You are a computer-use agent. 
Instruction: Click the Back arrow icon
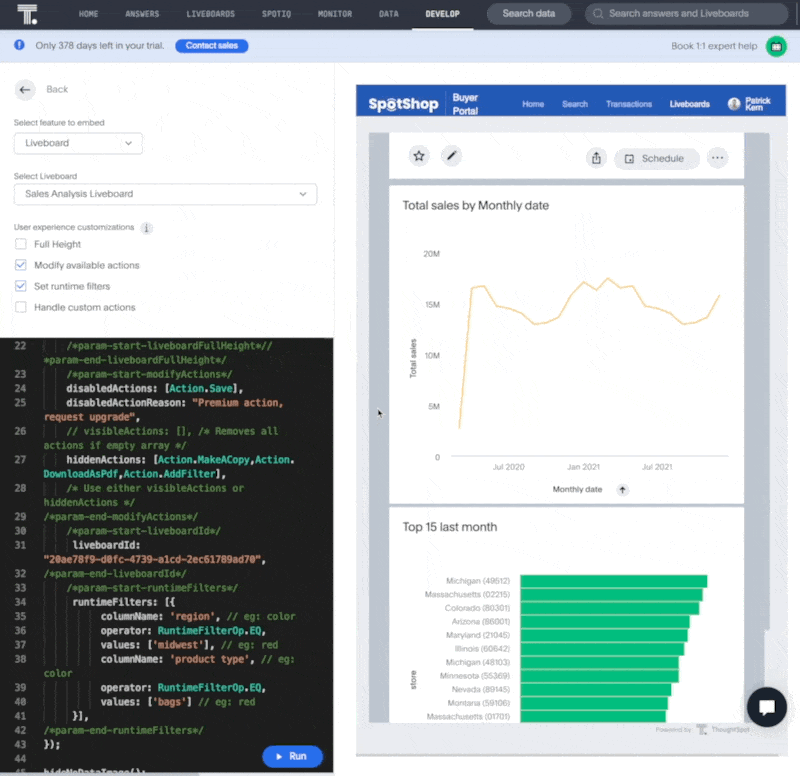25,90
